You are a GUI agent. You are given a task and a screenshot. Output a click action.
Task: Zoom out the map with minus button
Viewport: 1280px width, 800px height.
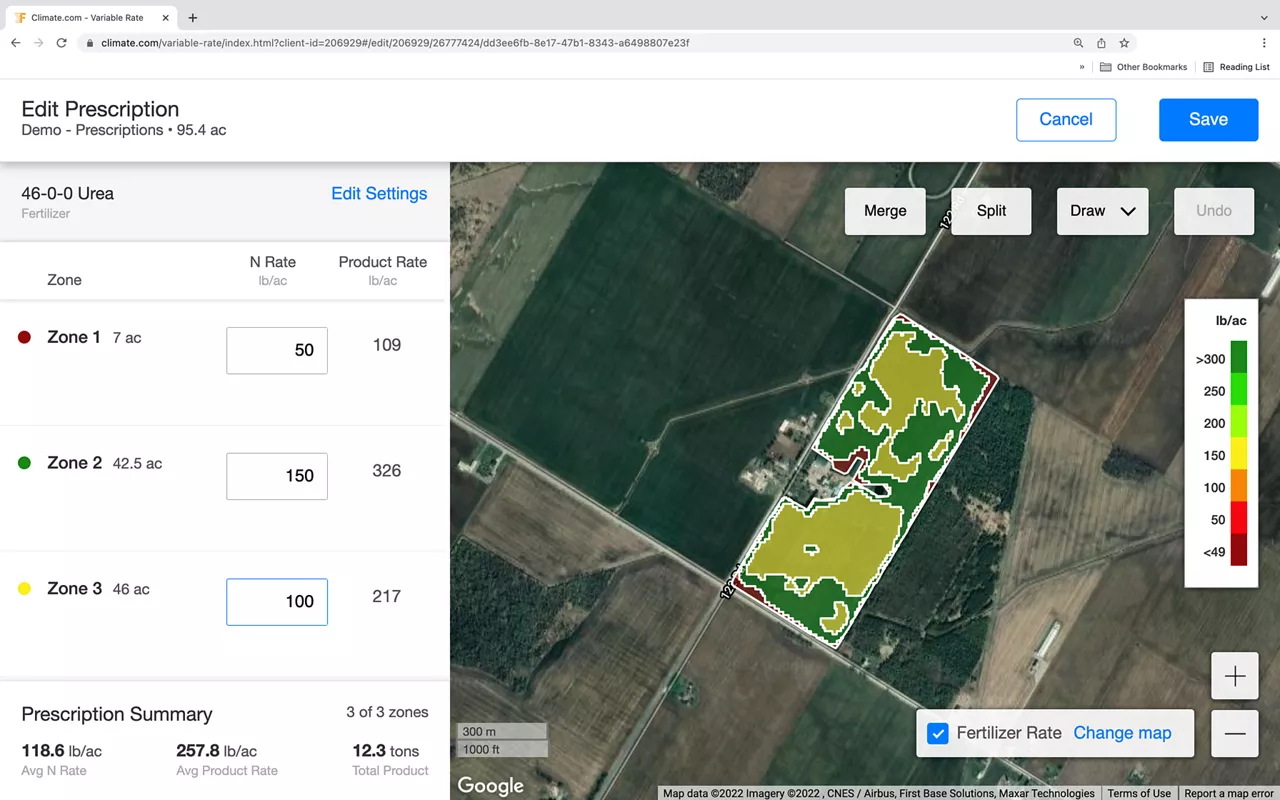pos(1235,734)
